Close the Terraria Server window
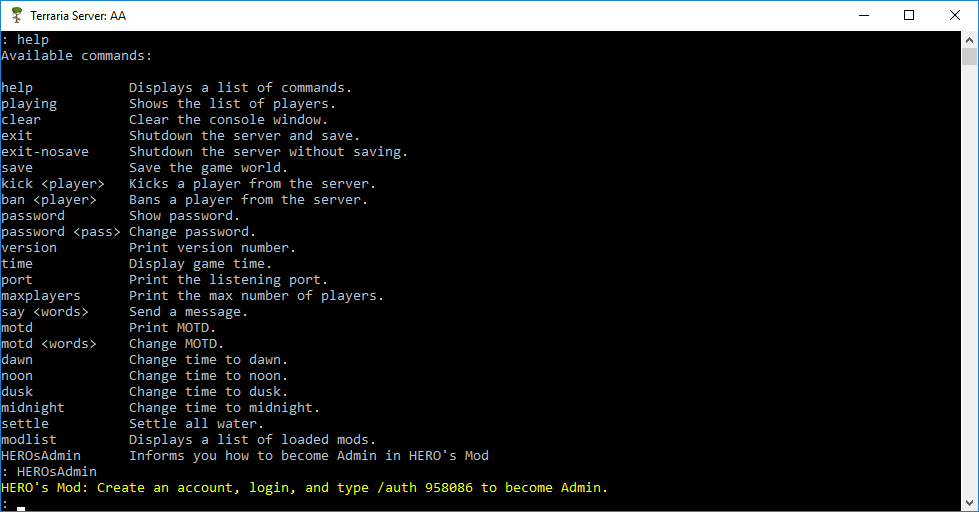Viewport: 979px width, 512px height. 955,16
